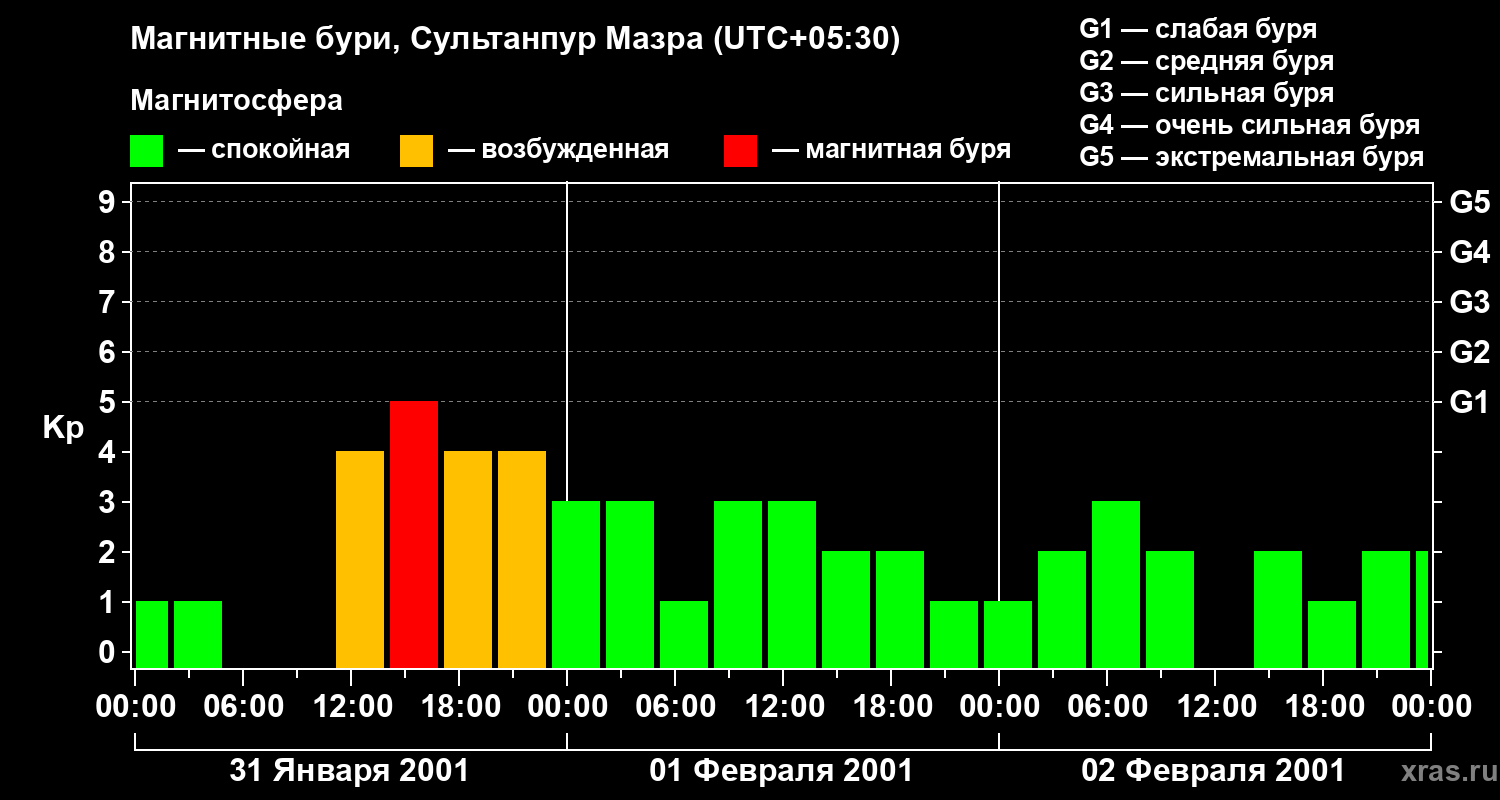Click the 'Магнитосфера' heading
This screenshot has height=800, width=1500.
pyautogui.click(x=236, y=101)
